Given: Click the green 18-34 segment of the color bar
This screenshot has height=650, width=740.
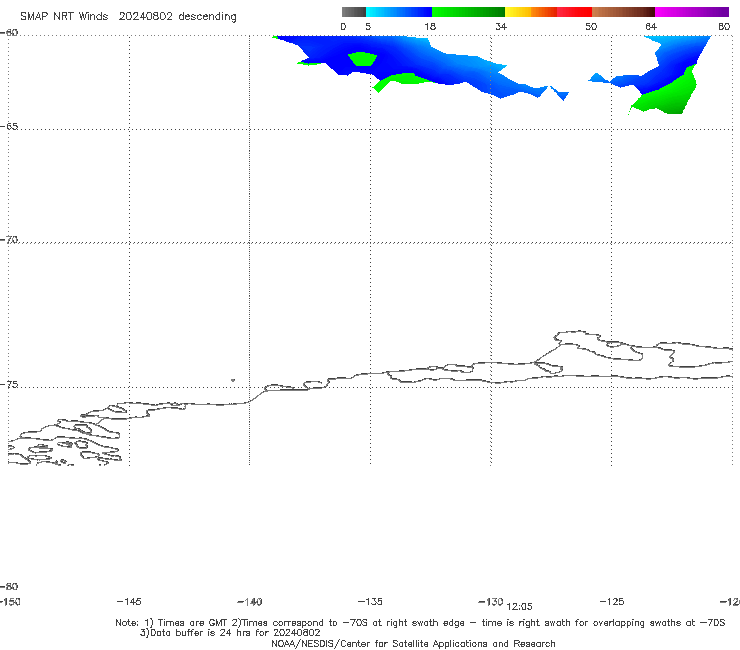Looking at the screenshot, I should pyautogui.click(x=469, y=12).
